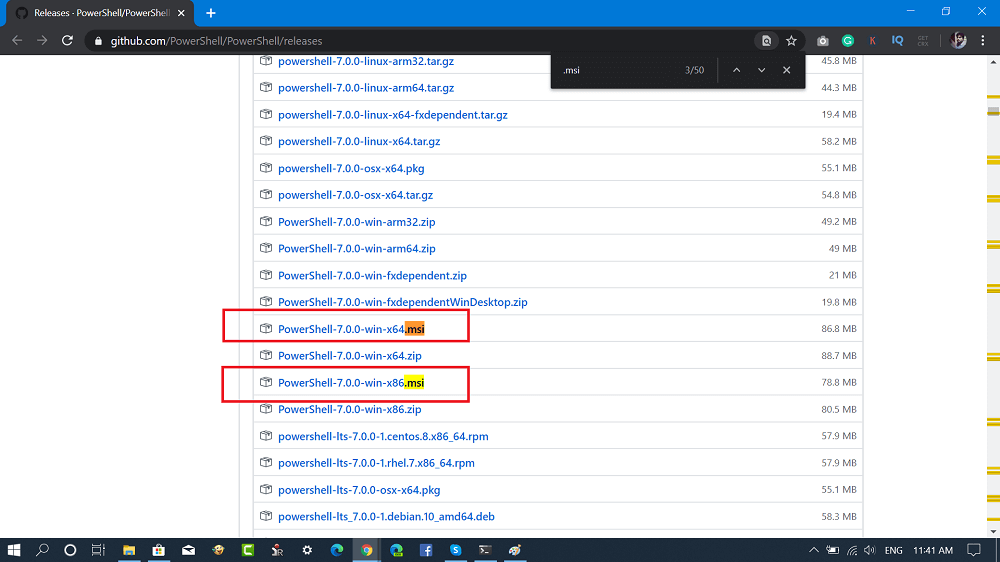Open the Chrome profile avatar
The image size is (1000, 562).
[958, 41]
